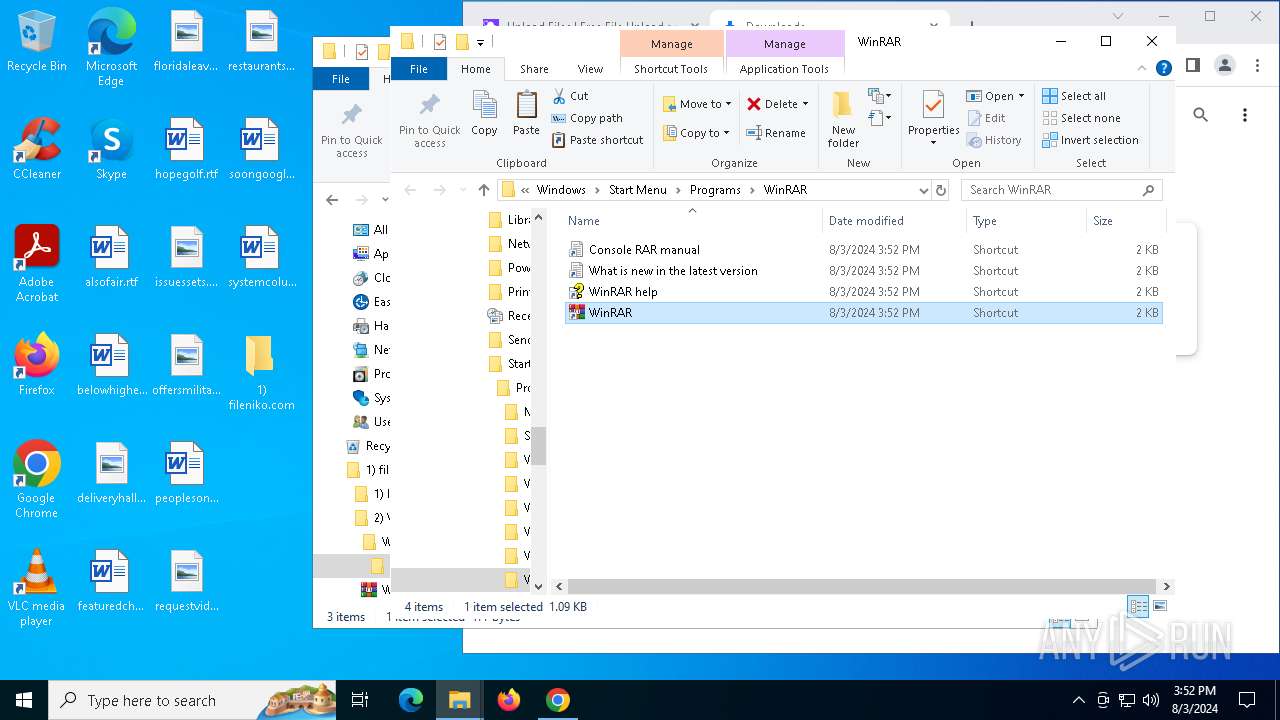Click the New folder icon
The image size is (1280, 720).
843,119
